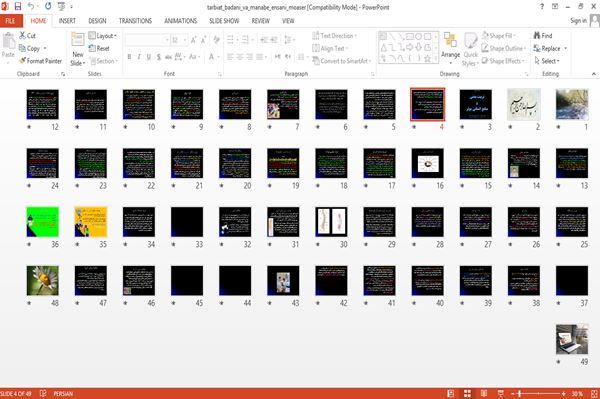This screenshot has height=399, width=600.
Task: Click PERSIAN language indicator
Action: coord(63,393)
